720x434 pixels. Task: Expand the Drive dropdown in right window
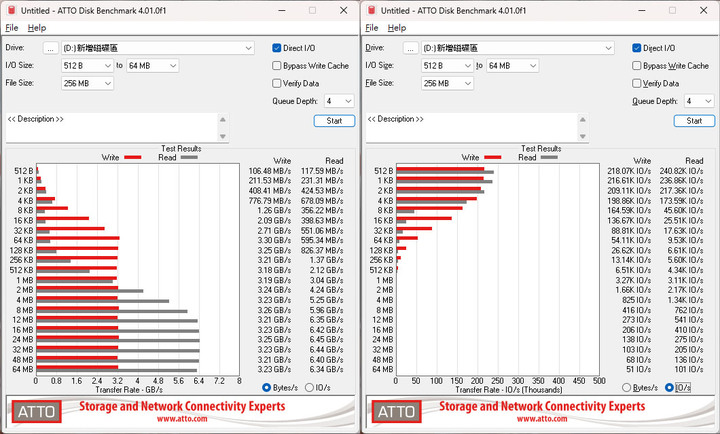click(608, 48)
